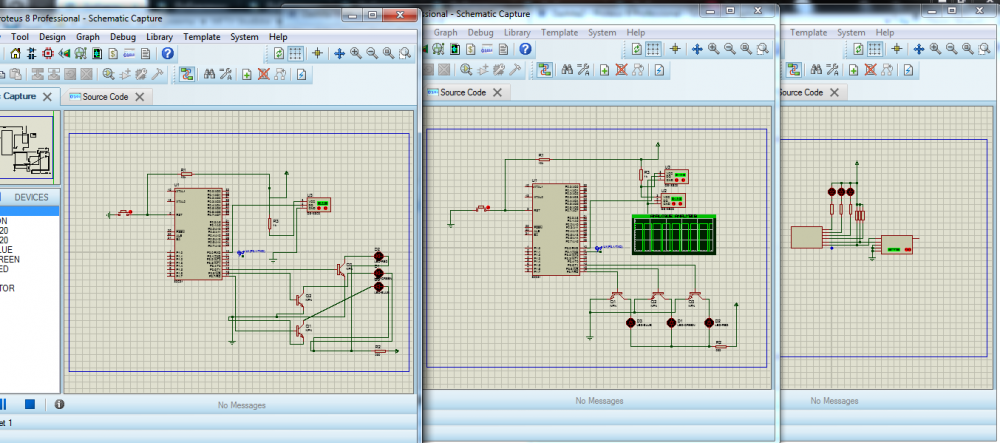This screenshot has height=443, width=1000.
Task: Click simulation info icon beside stop button
Action: click(x=59, y=404)
